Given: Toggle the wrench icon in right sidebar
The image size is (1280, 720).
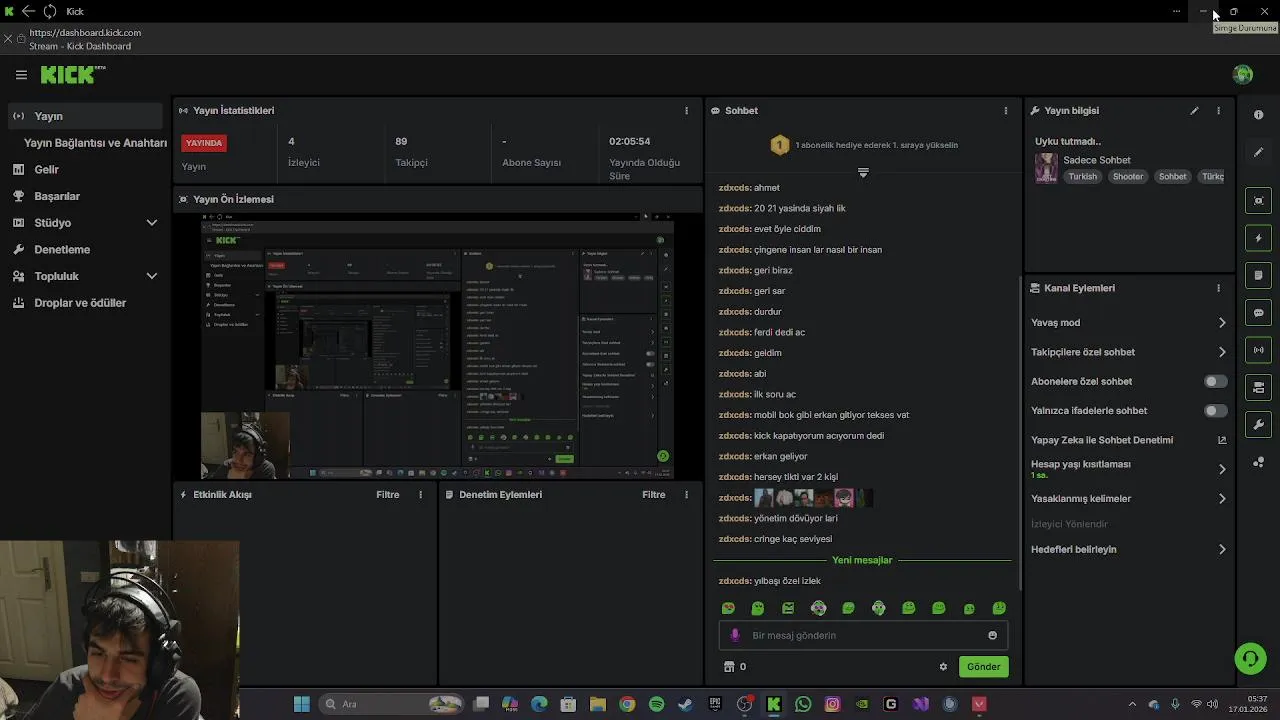Looking at the screenshot, I should [x=1259, y=425].
